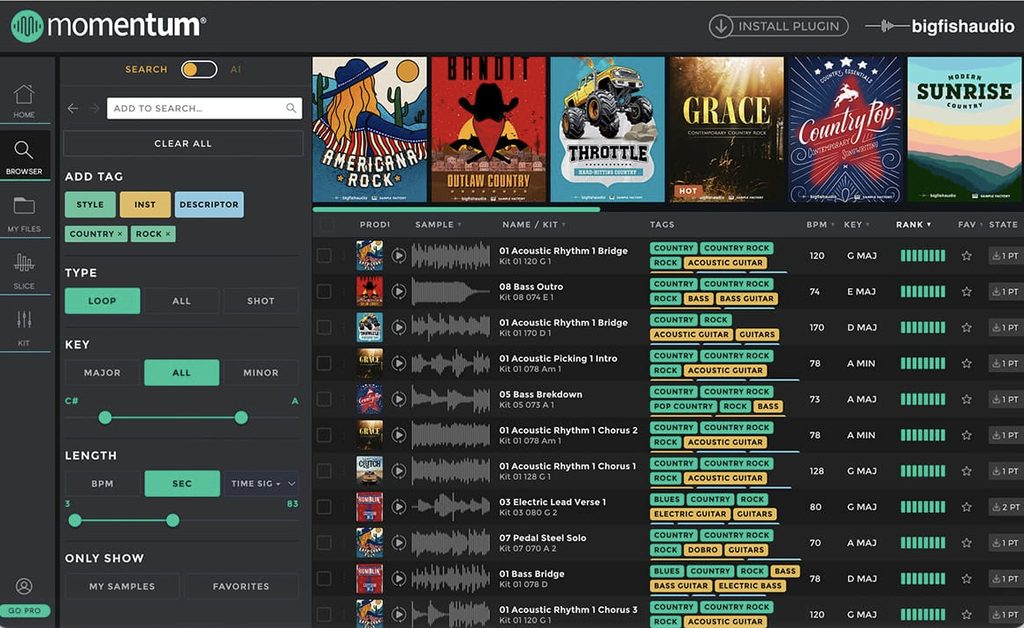Download 05 Bass Brekdown for 1 PT
The image size is (1024, 628).
click(1005, 400)
